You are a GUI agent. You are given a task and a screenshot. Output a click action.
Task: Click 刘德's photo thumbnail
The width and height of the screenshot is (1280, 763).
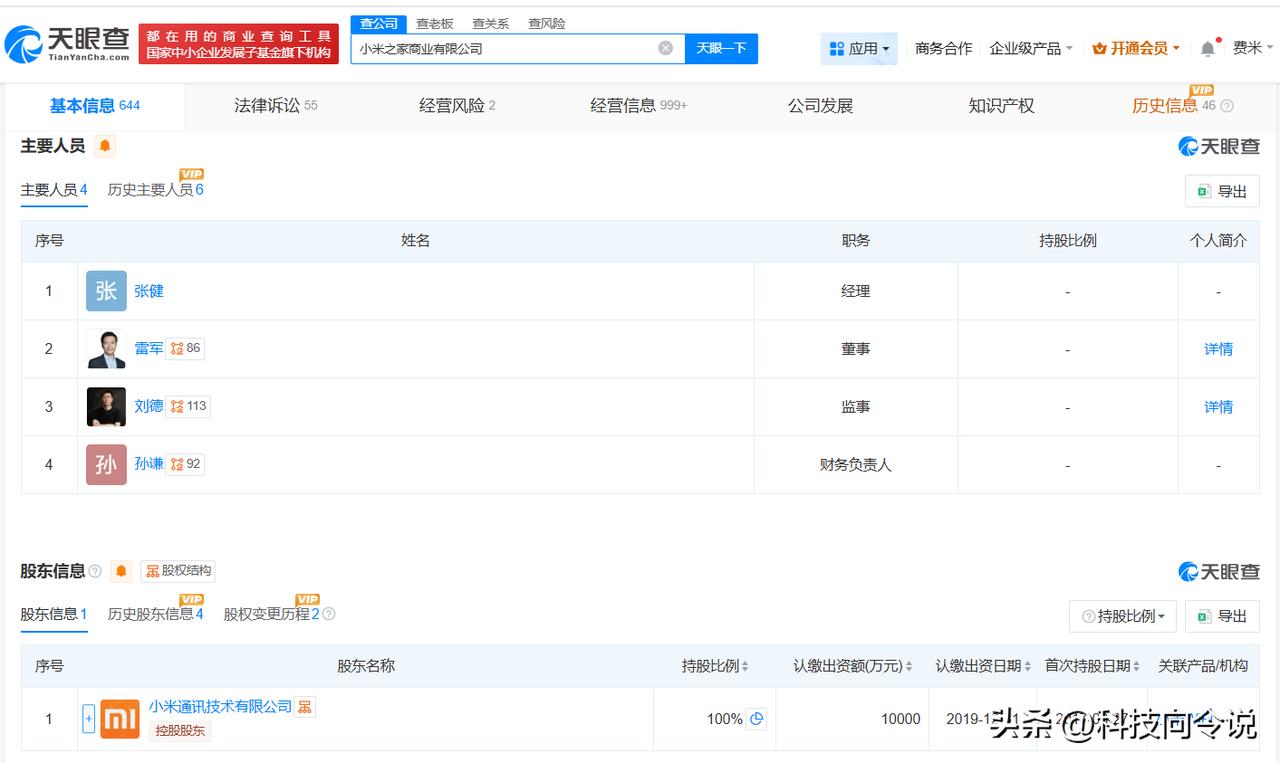click(x=106, y=407)
